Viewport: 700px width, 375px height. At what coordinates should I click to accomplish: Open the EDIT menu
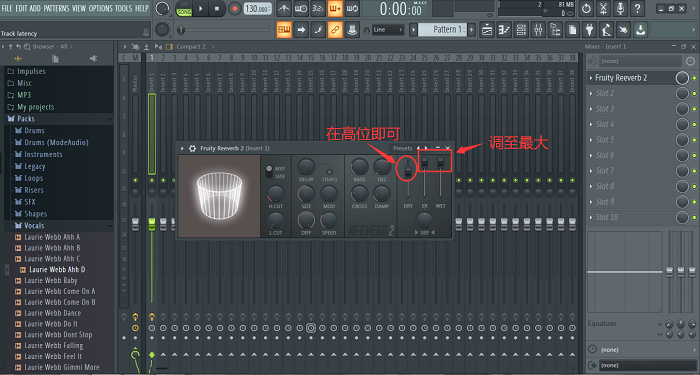pos(21,8)
